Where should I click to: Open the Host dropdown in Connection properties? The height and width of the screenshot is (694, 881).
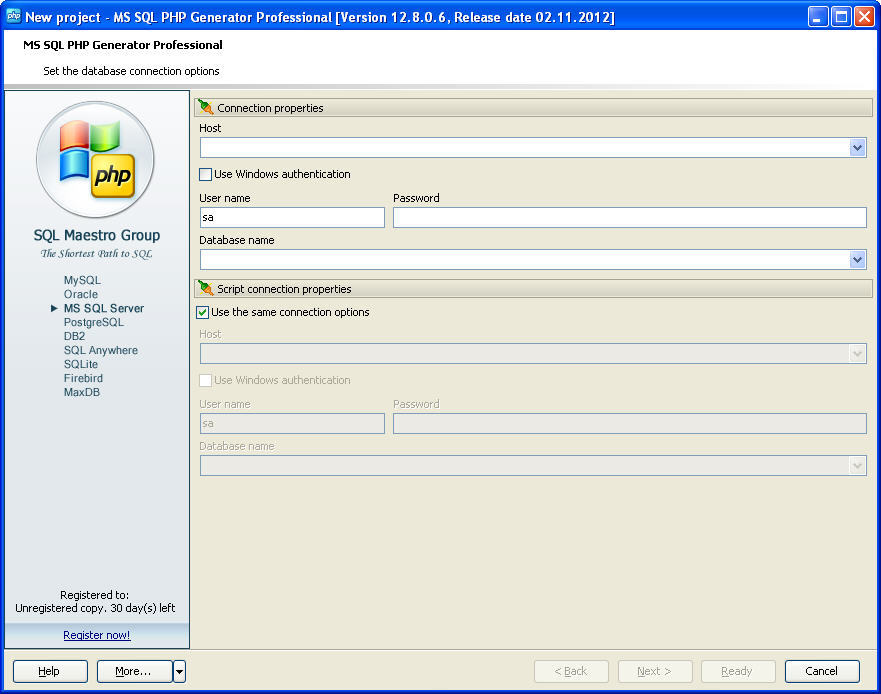point(857,148)
